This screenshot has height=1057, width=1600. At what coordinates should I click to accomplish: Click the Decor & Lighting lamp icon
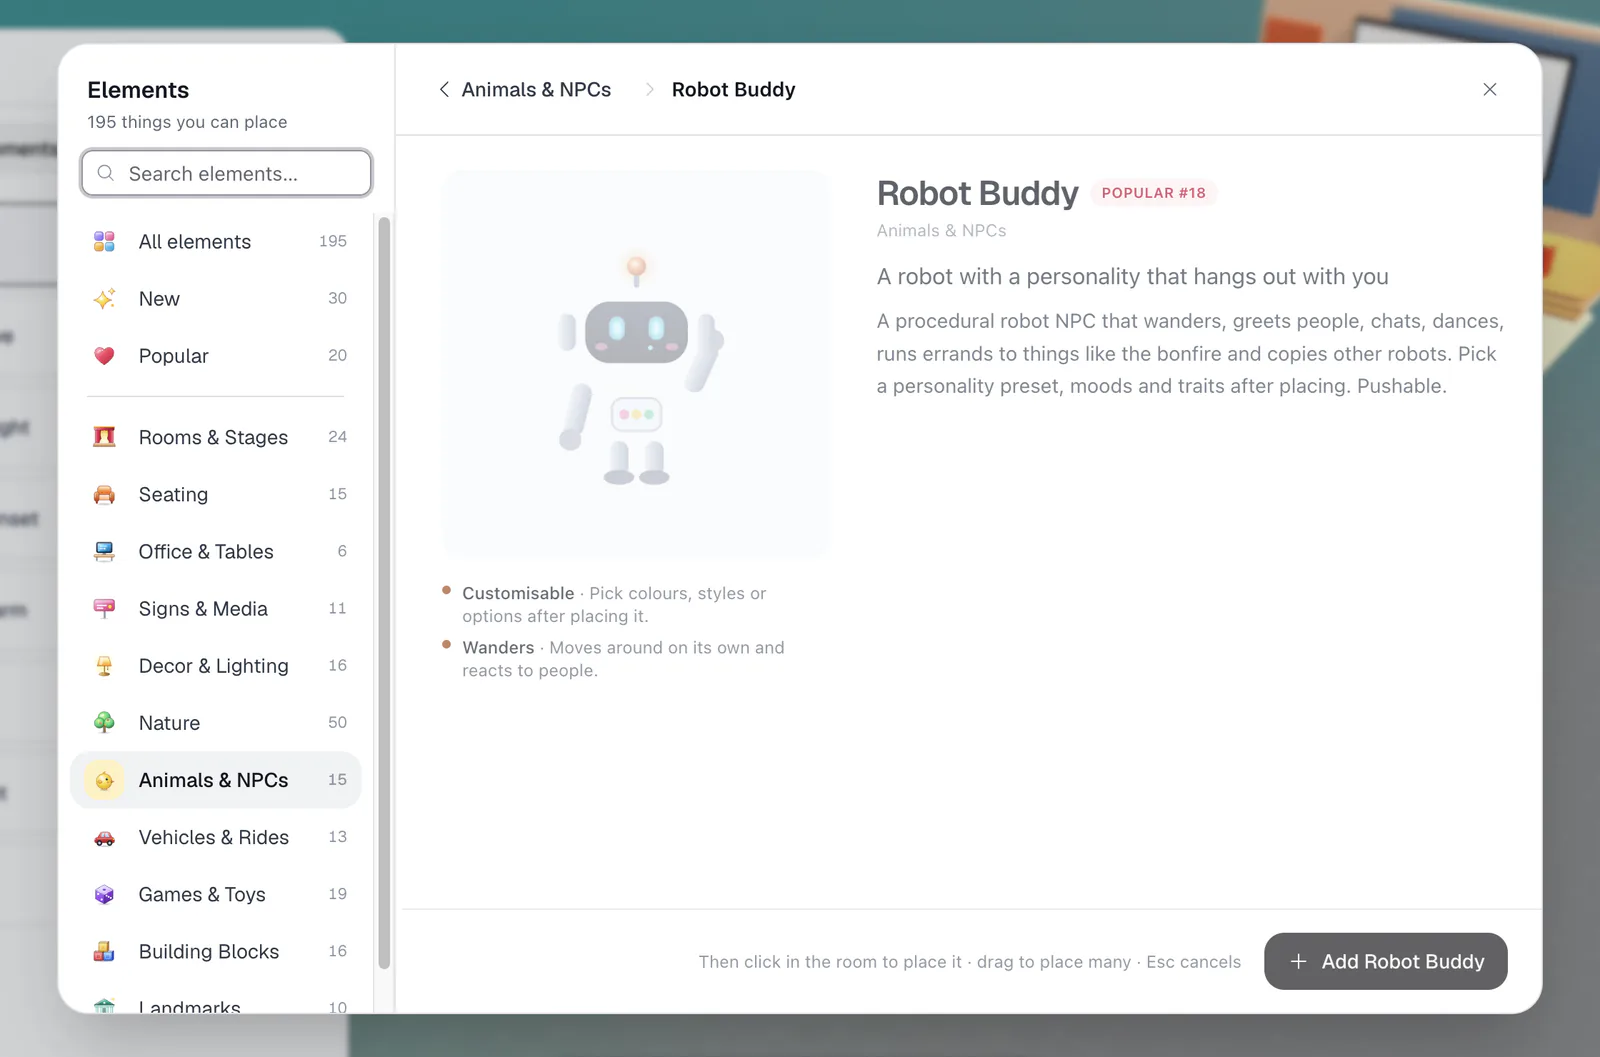pos(104,665)
